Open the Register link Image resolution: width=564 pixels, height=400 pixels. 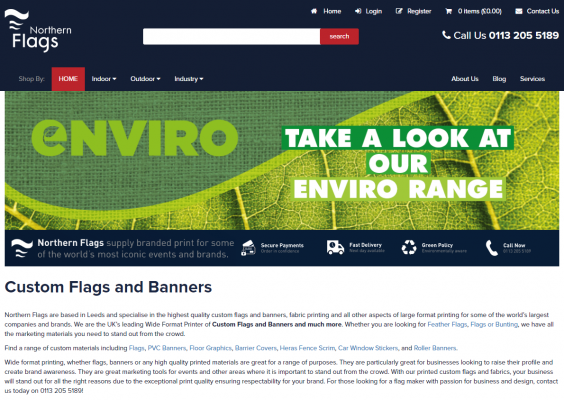coord(419,11)
